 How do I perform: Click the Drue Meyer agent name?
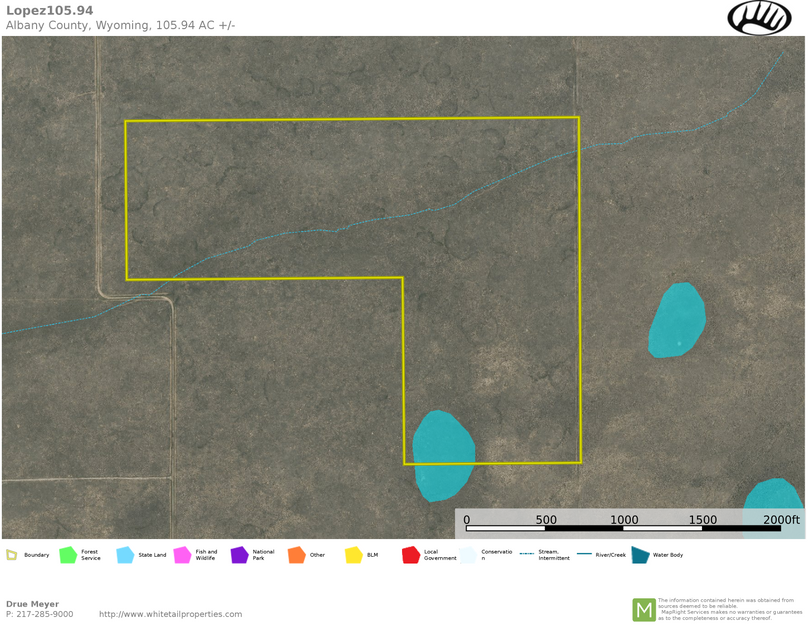(32, 604)
